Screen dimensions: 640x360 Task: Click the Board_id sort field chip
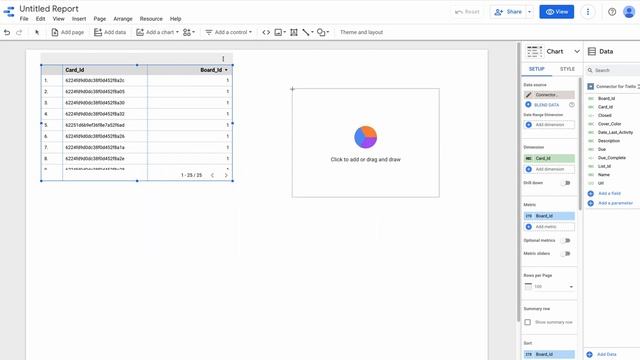coord(549,354)
